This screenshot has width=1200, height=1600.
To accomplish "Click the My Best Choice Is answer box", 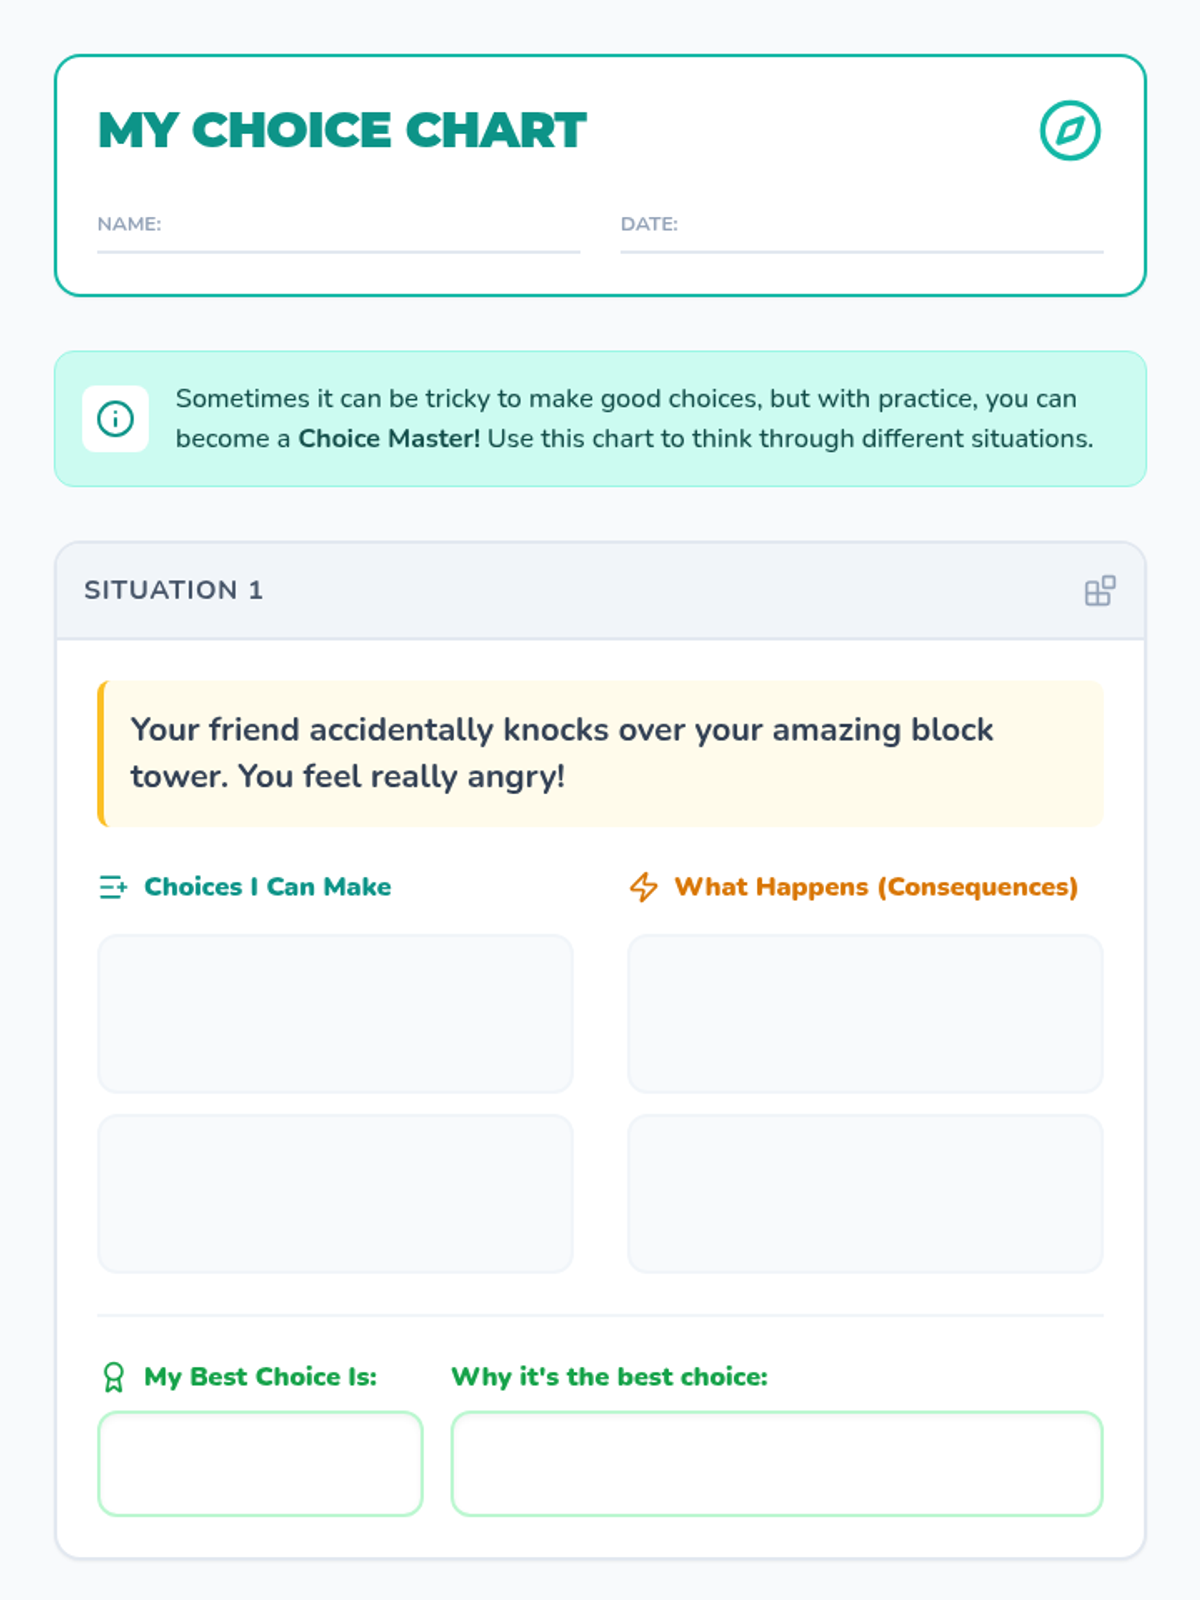I will coord(260,1463).
